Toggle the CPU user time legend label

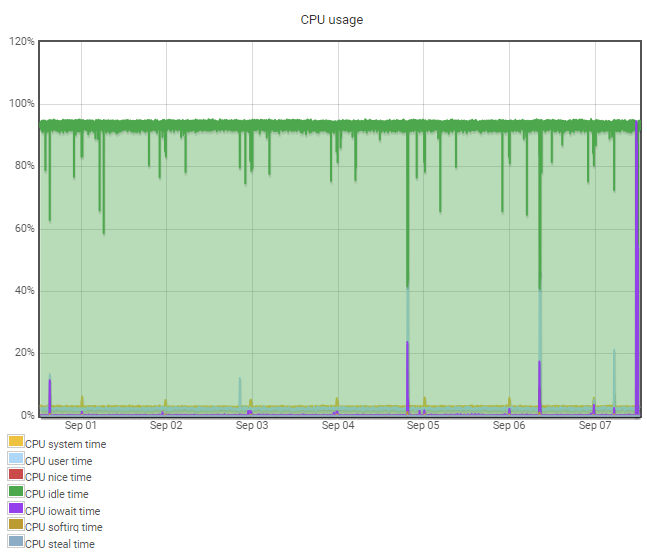(59, 461)
